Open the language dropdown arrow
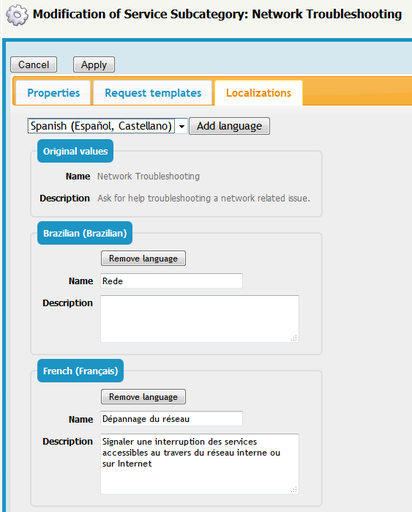 click(182, 126)
